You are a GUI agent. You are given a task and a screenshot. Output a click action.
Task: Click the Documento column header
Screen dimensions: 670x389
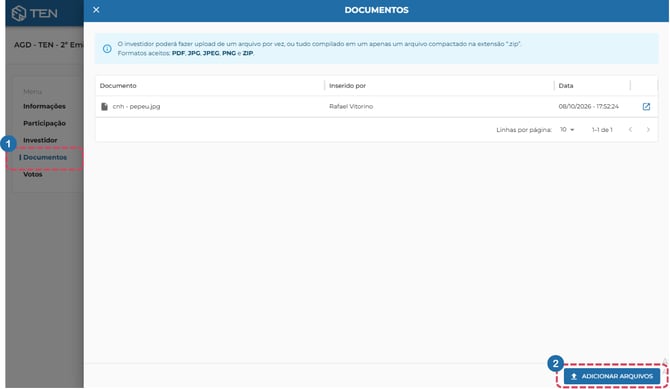(x=118, y=85)
